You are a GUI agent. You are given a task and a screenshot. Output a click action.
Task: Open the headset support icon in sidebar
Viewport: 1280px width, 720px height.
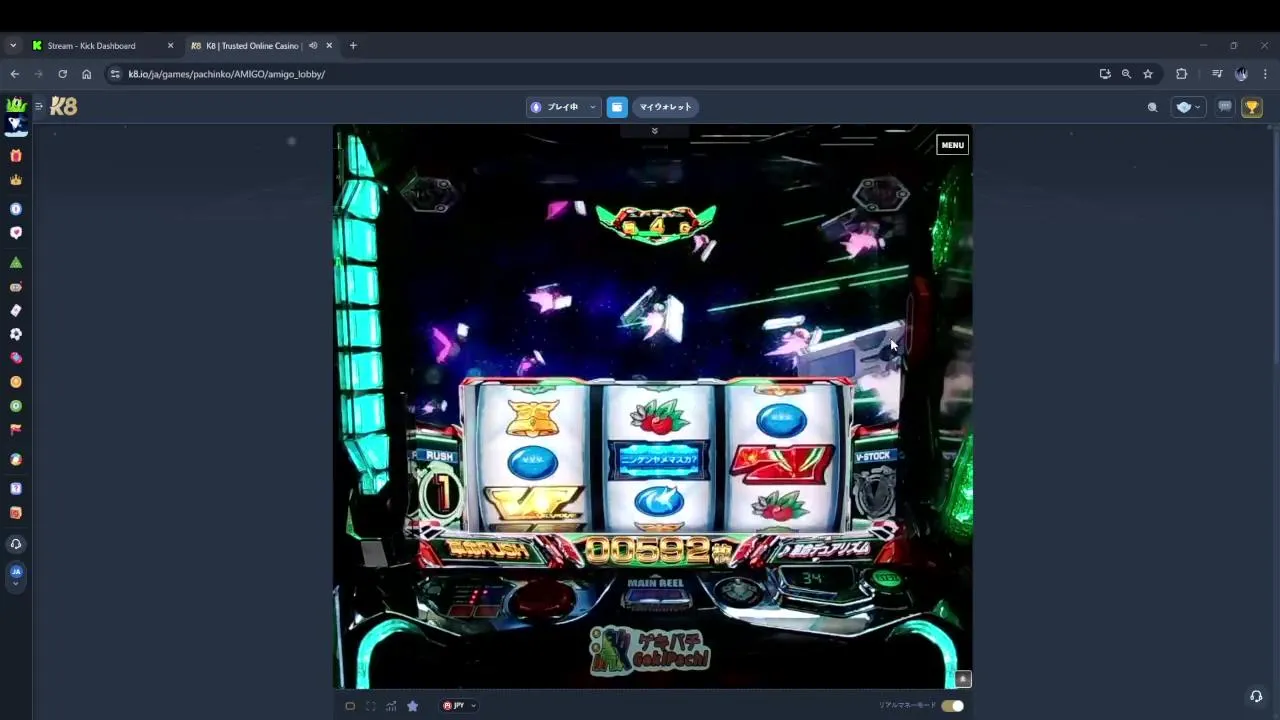(15, 544)
